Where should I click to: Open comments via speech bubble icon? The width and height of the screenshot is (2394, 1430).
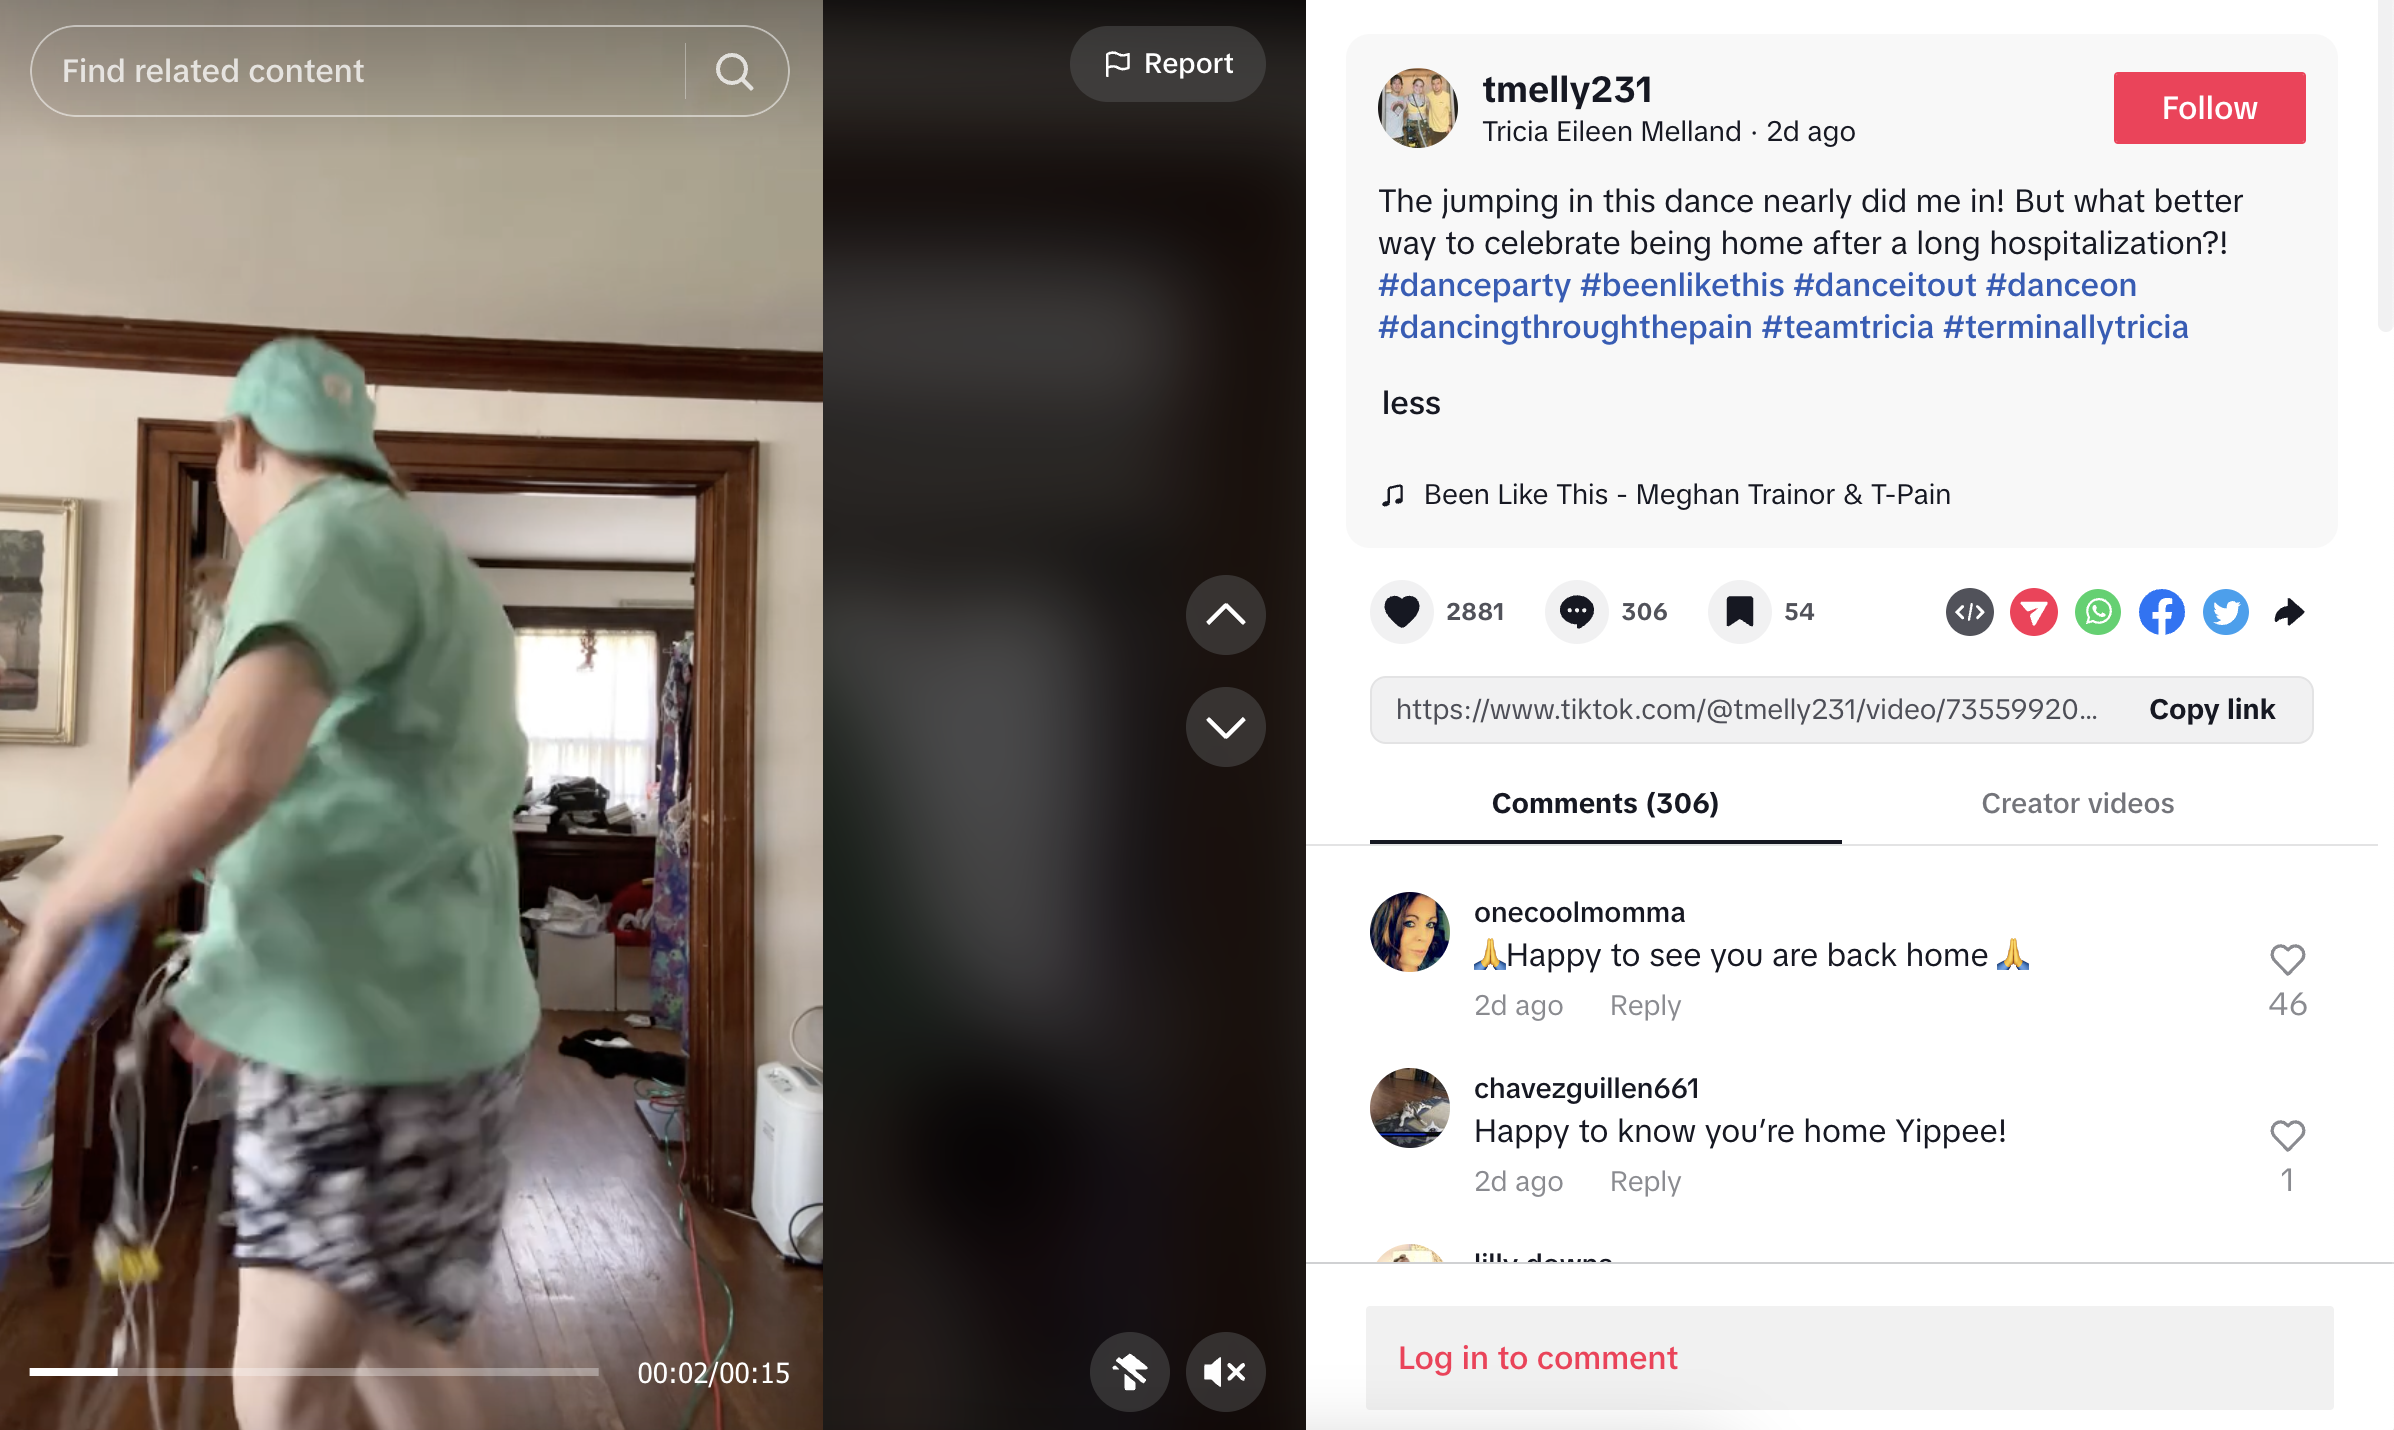[1576, 612]
